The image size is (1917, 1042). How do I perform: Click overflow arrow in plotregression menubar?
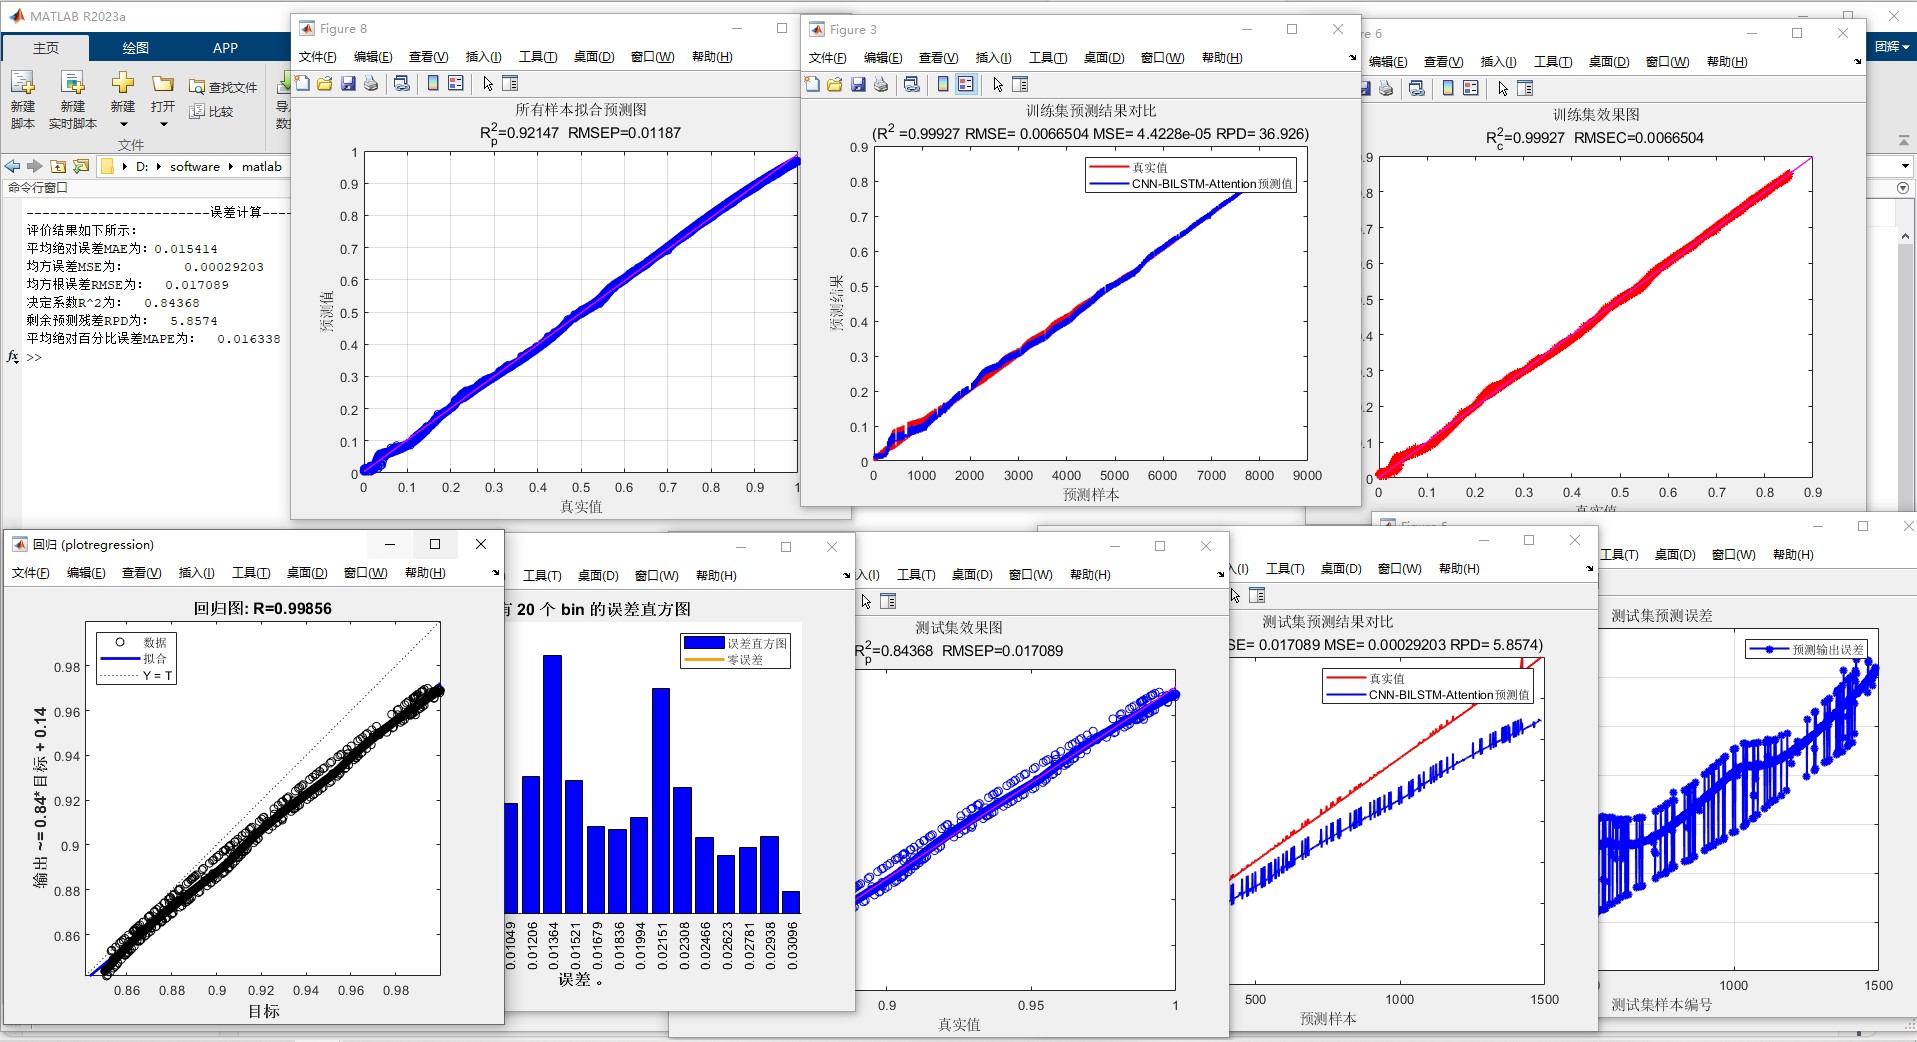point(495,573)
